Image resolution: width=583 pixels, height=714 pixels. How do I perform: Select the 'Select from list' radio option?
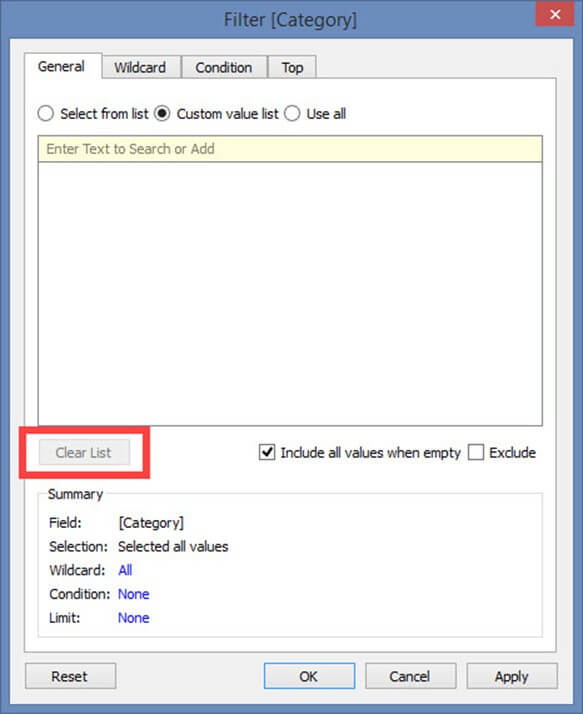(x=93, y=113)
